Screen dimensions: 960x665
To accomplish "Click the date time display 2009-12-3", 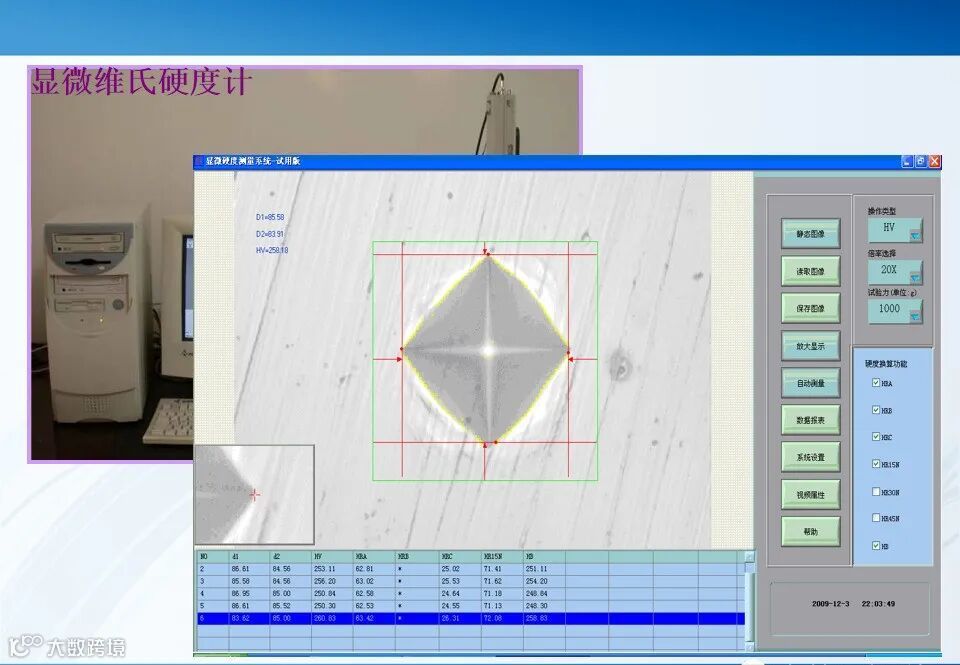I will [x=853, y=603].
